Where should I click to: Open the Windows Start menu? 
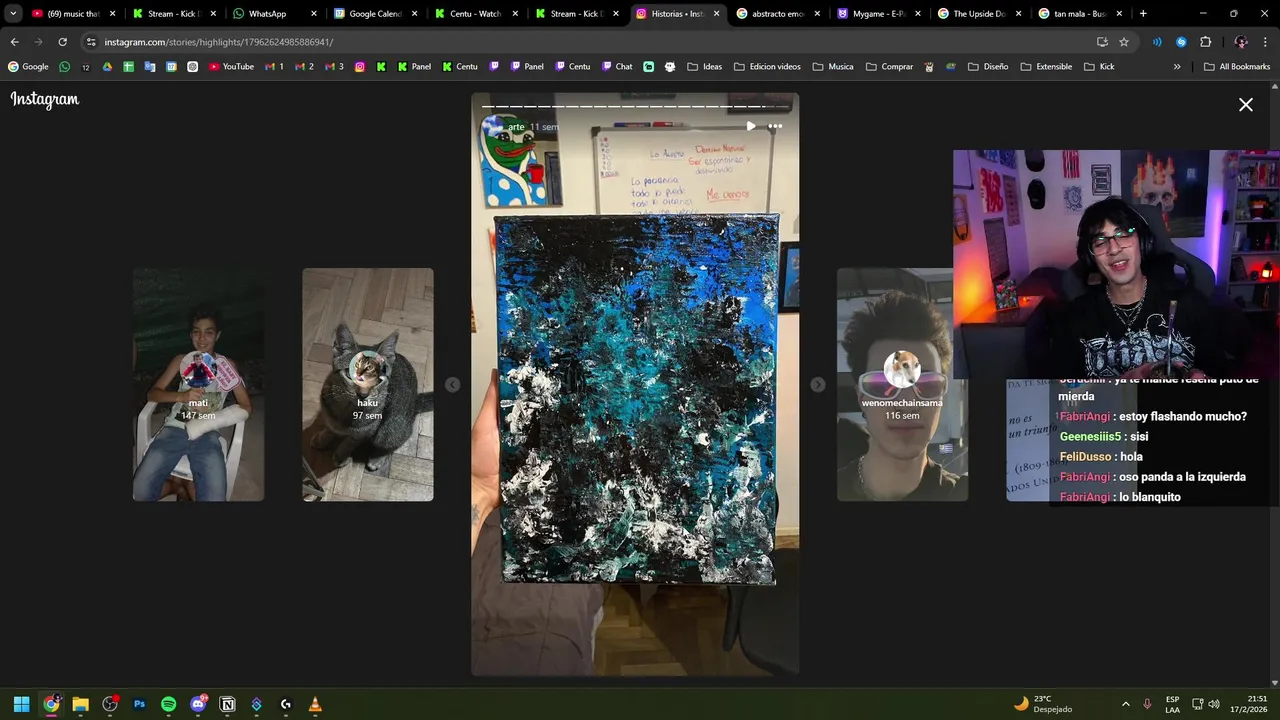click(x=21, y=704)
